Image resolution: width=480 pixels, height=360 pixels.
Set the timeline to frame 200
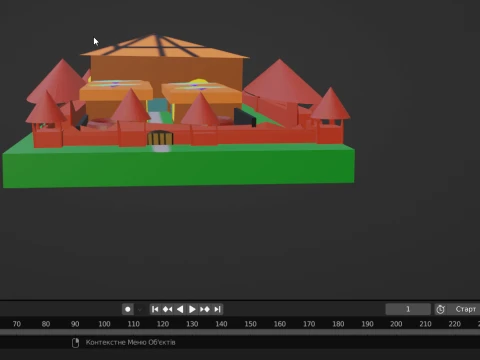click(x=396, y=324)
